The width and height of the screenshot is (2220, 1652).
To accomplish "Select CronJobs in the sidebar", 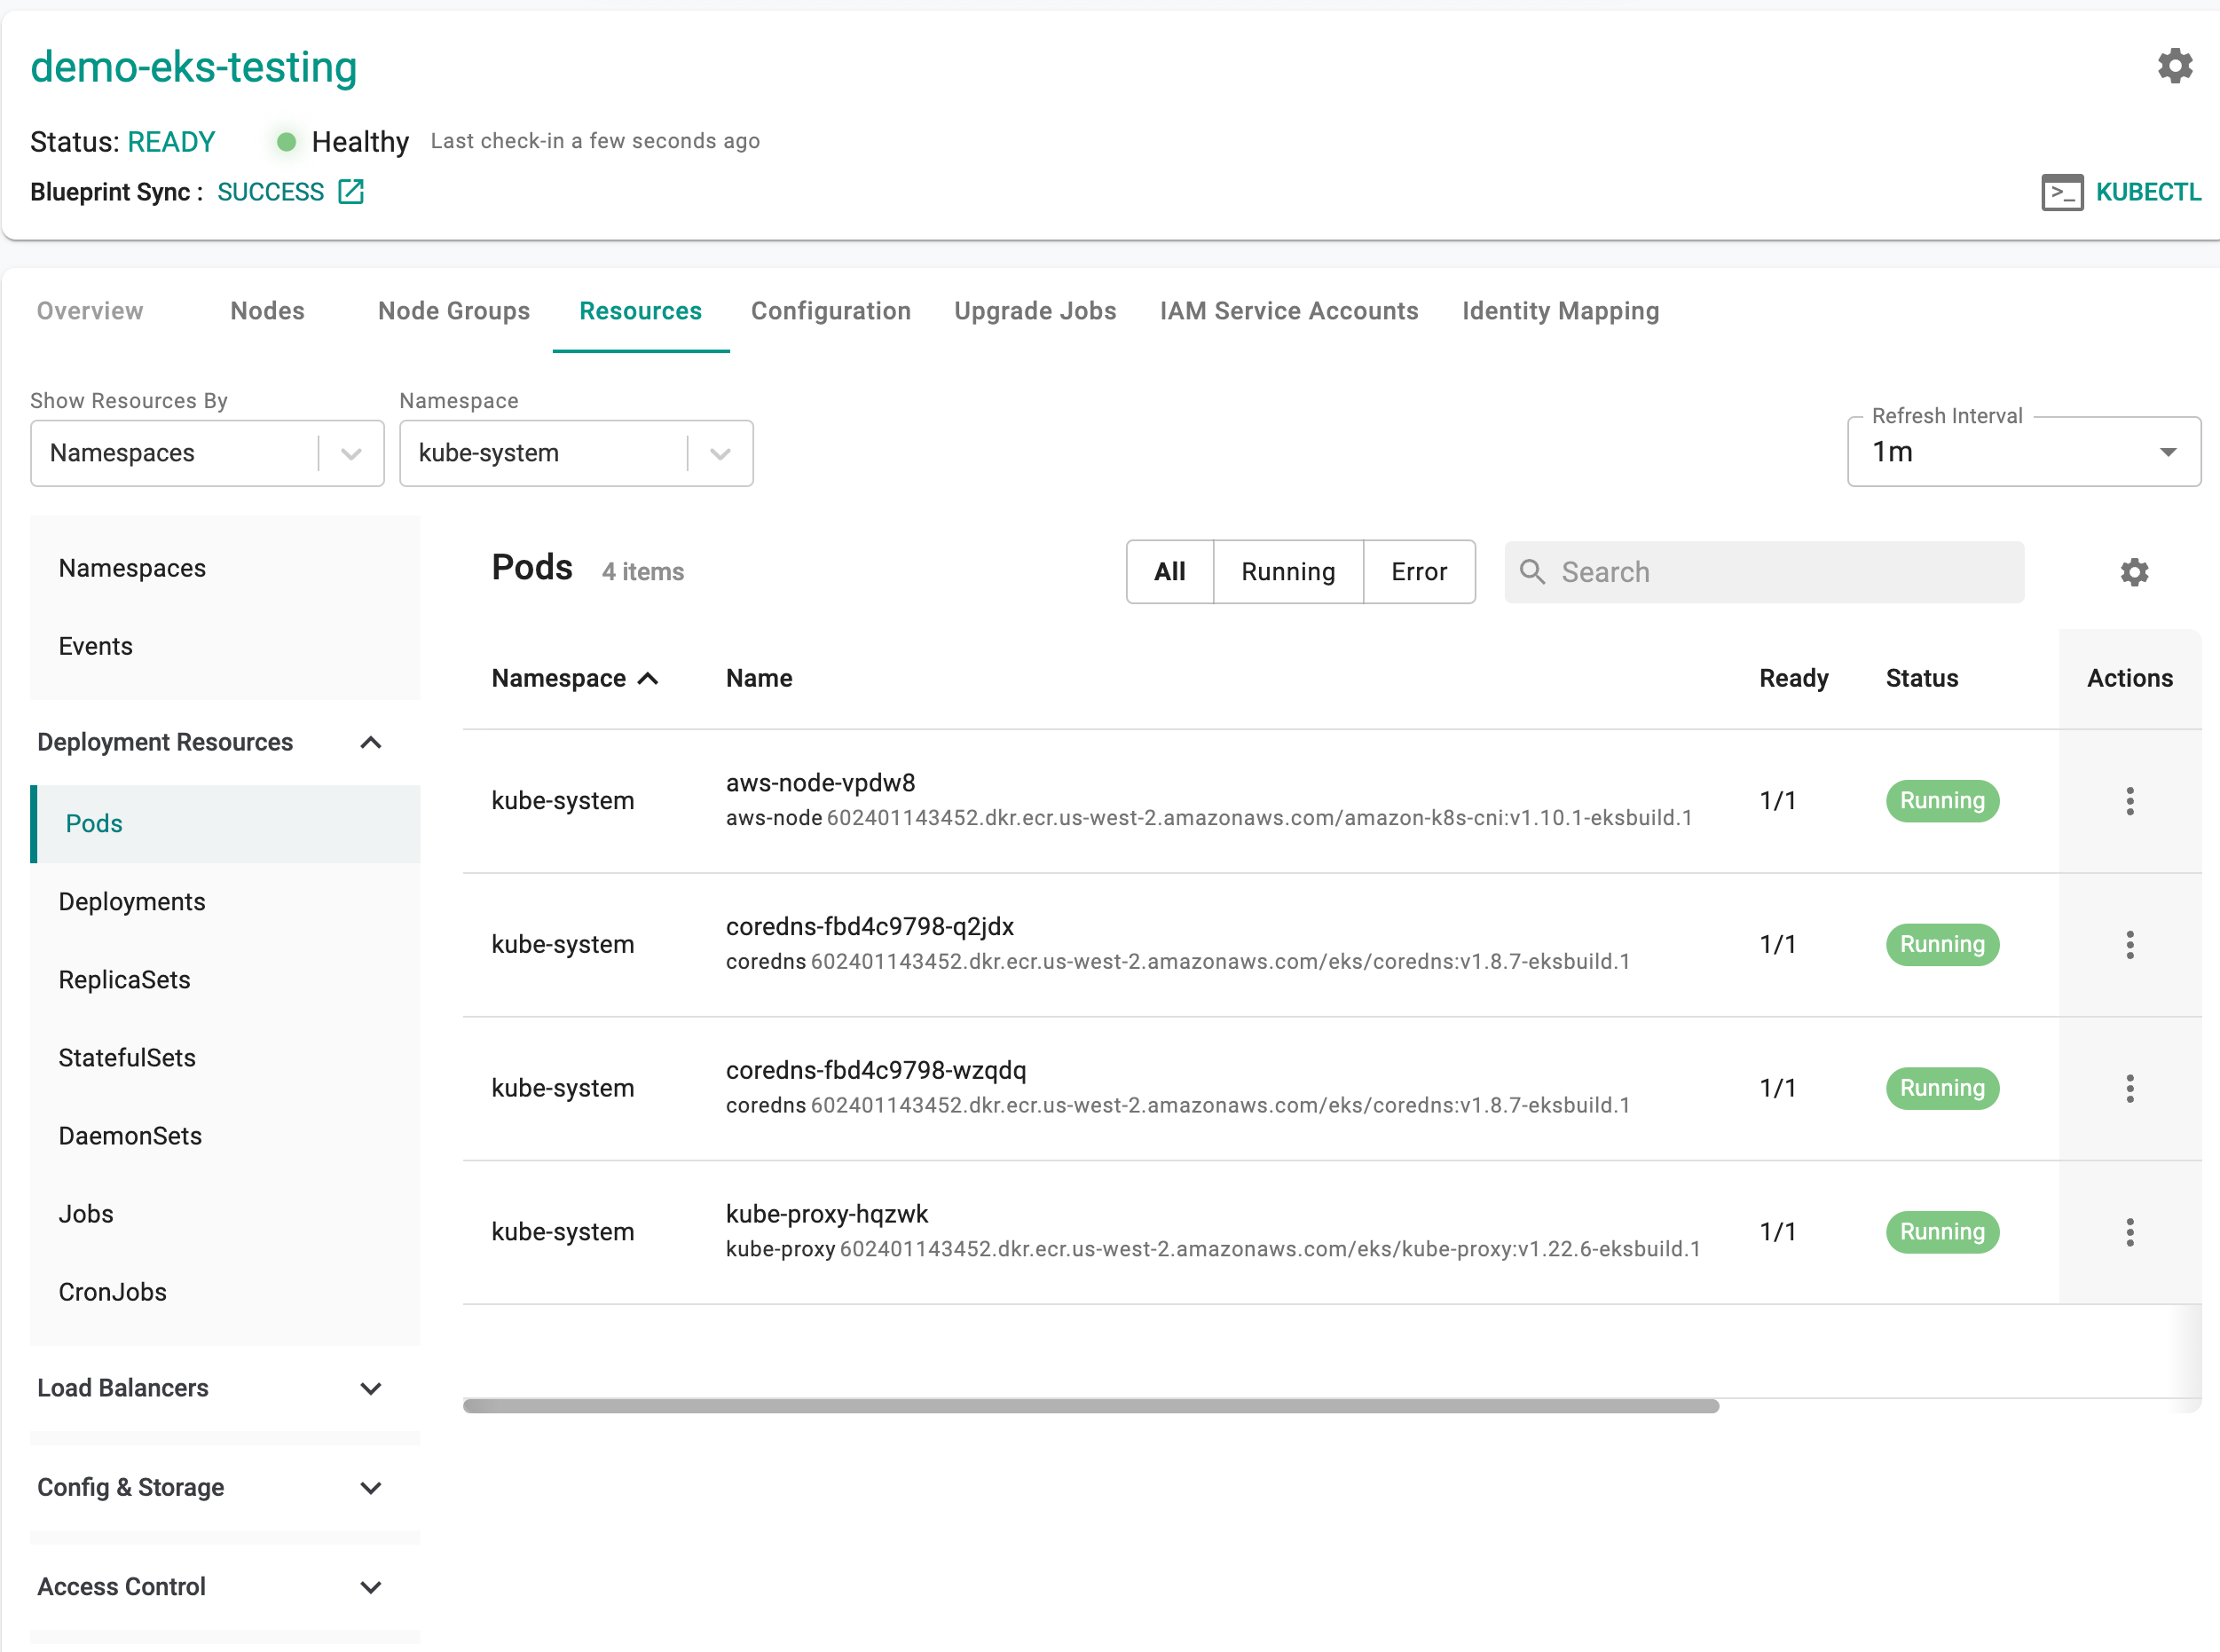I will [225, 1292].
